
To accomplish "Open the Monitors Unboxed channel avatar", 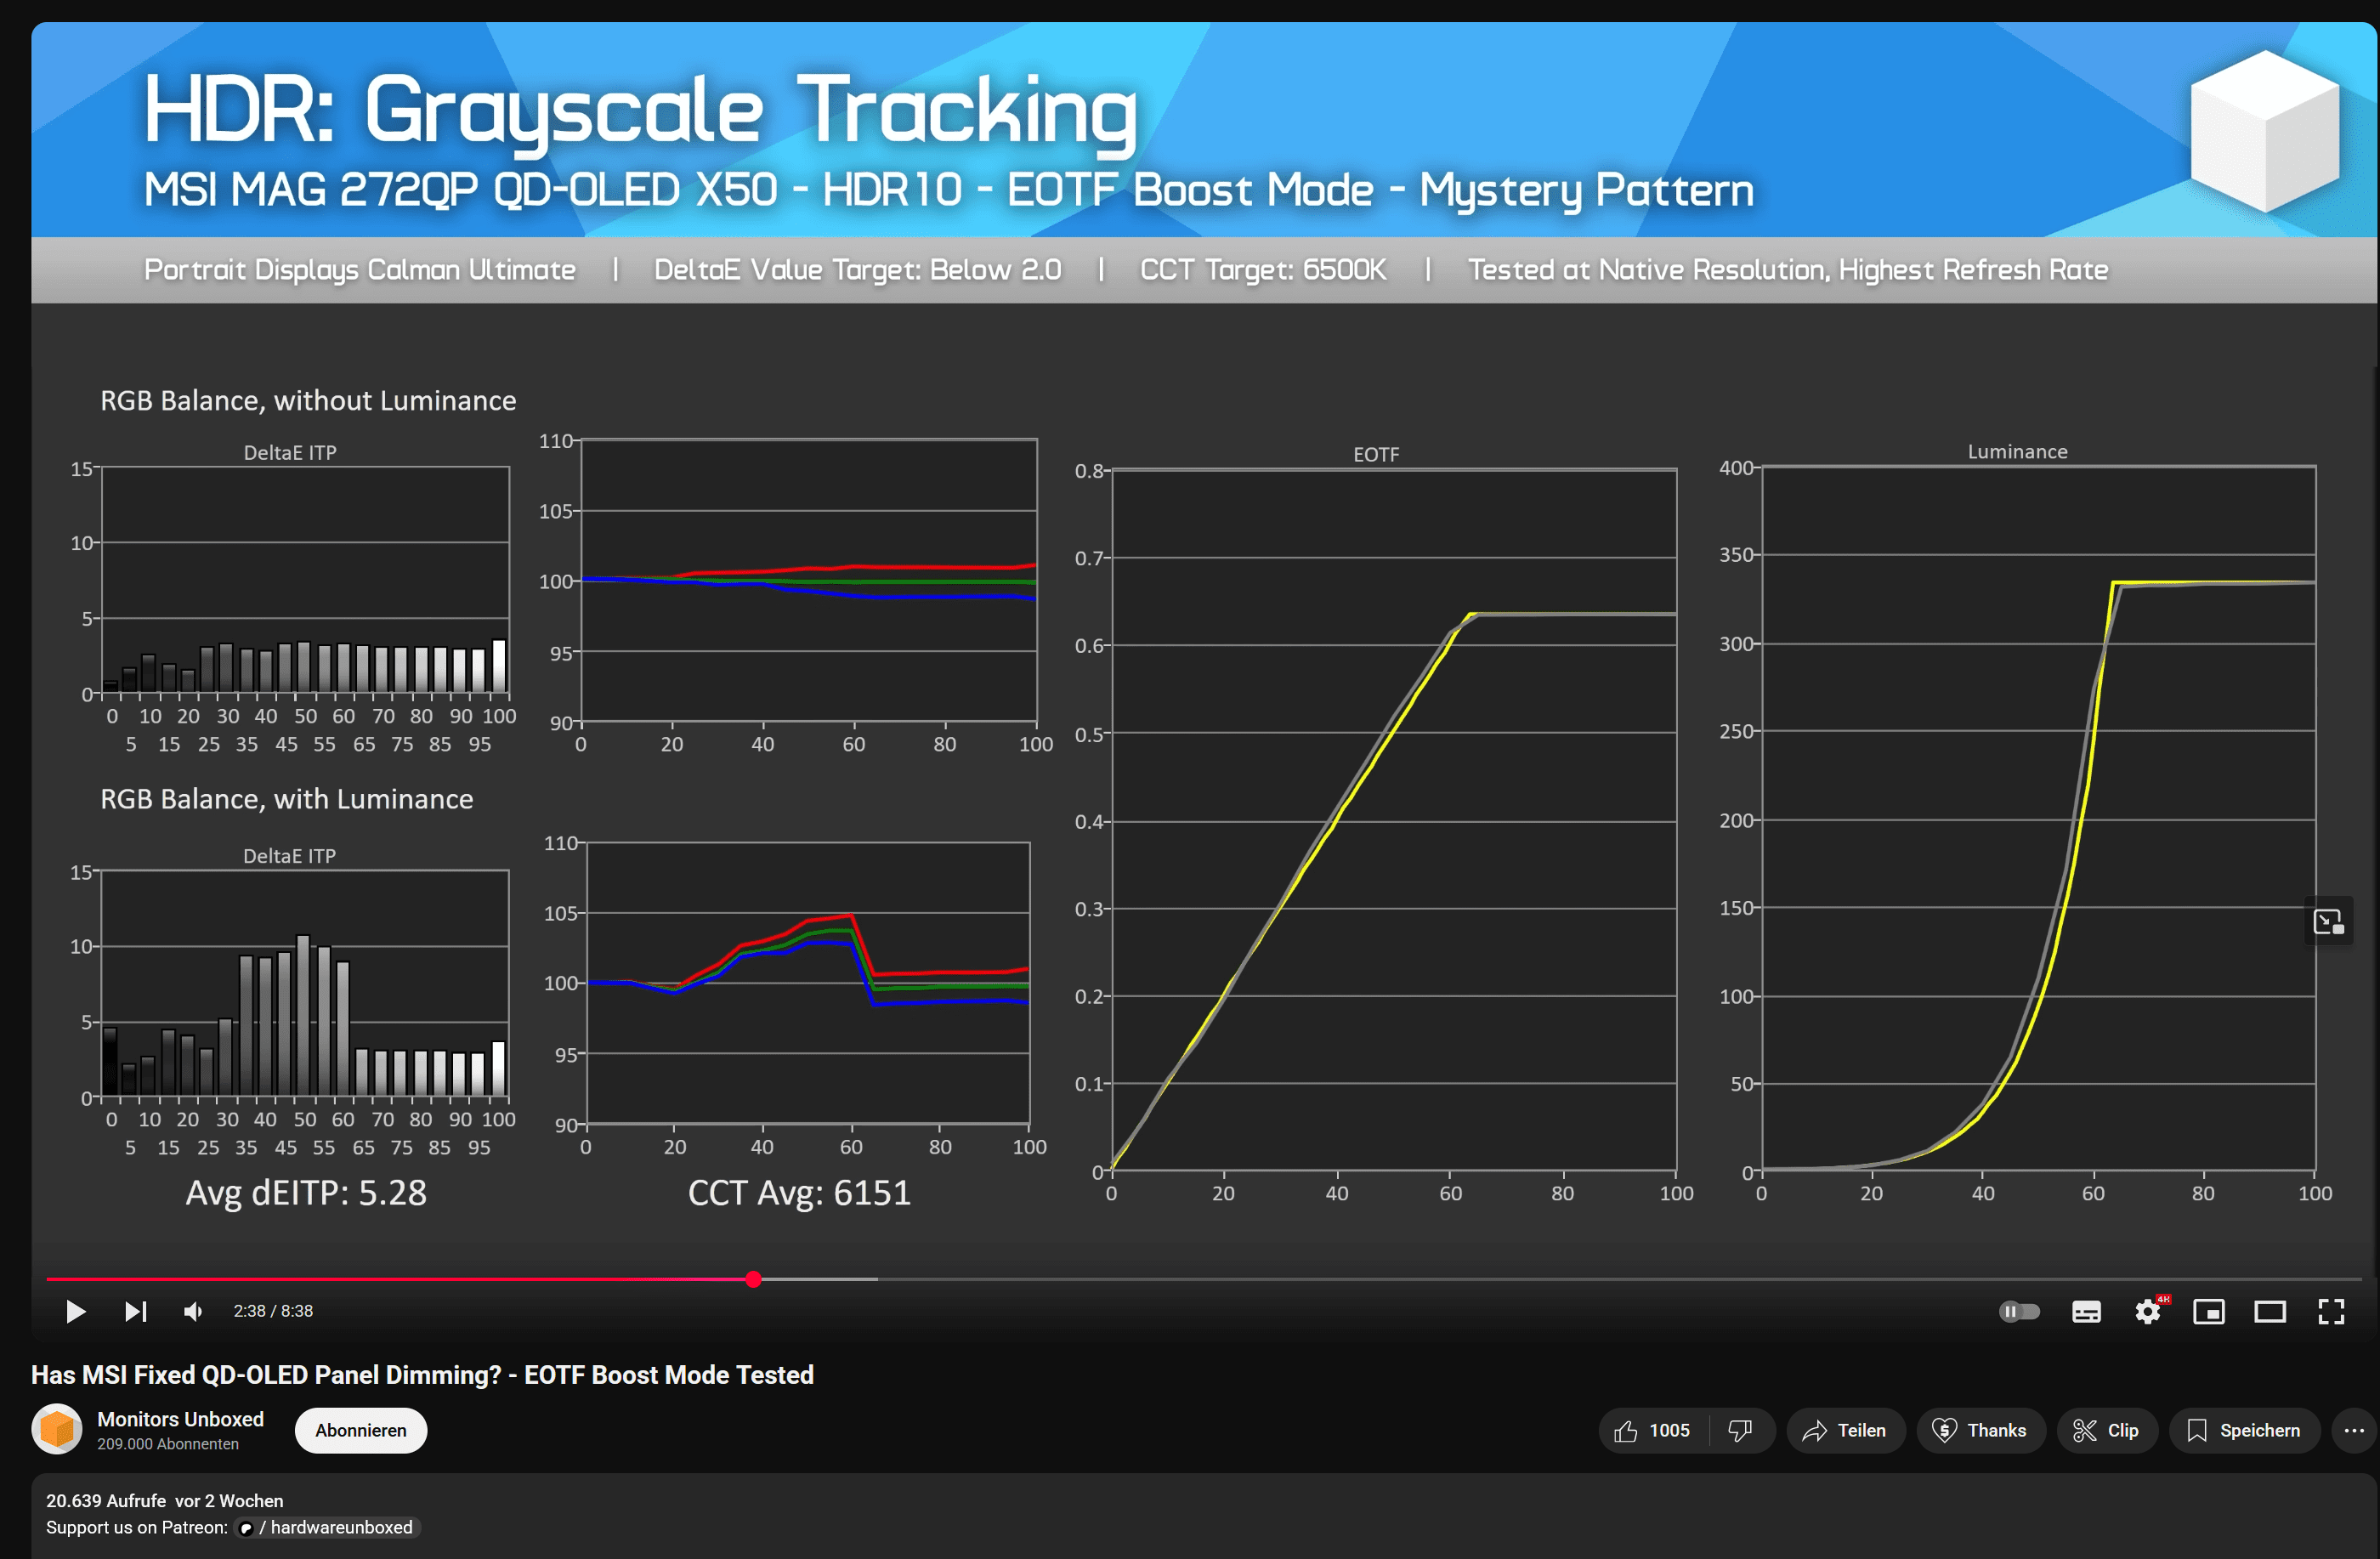I will click(x=57, y=1429).
